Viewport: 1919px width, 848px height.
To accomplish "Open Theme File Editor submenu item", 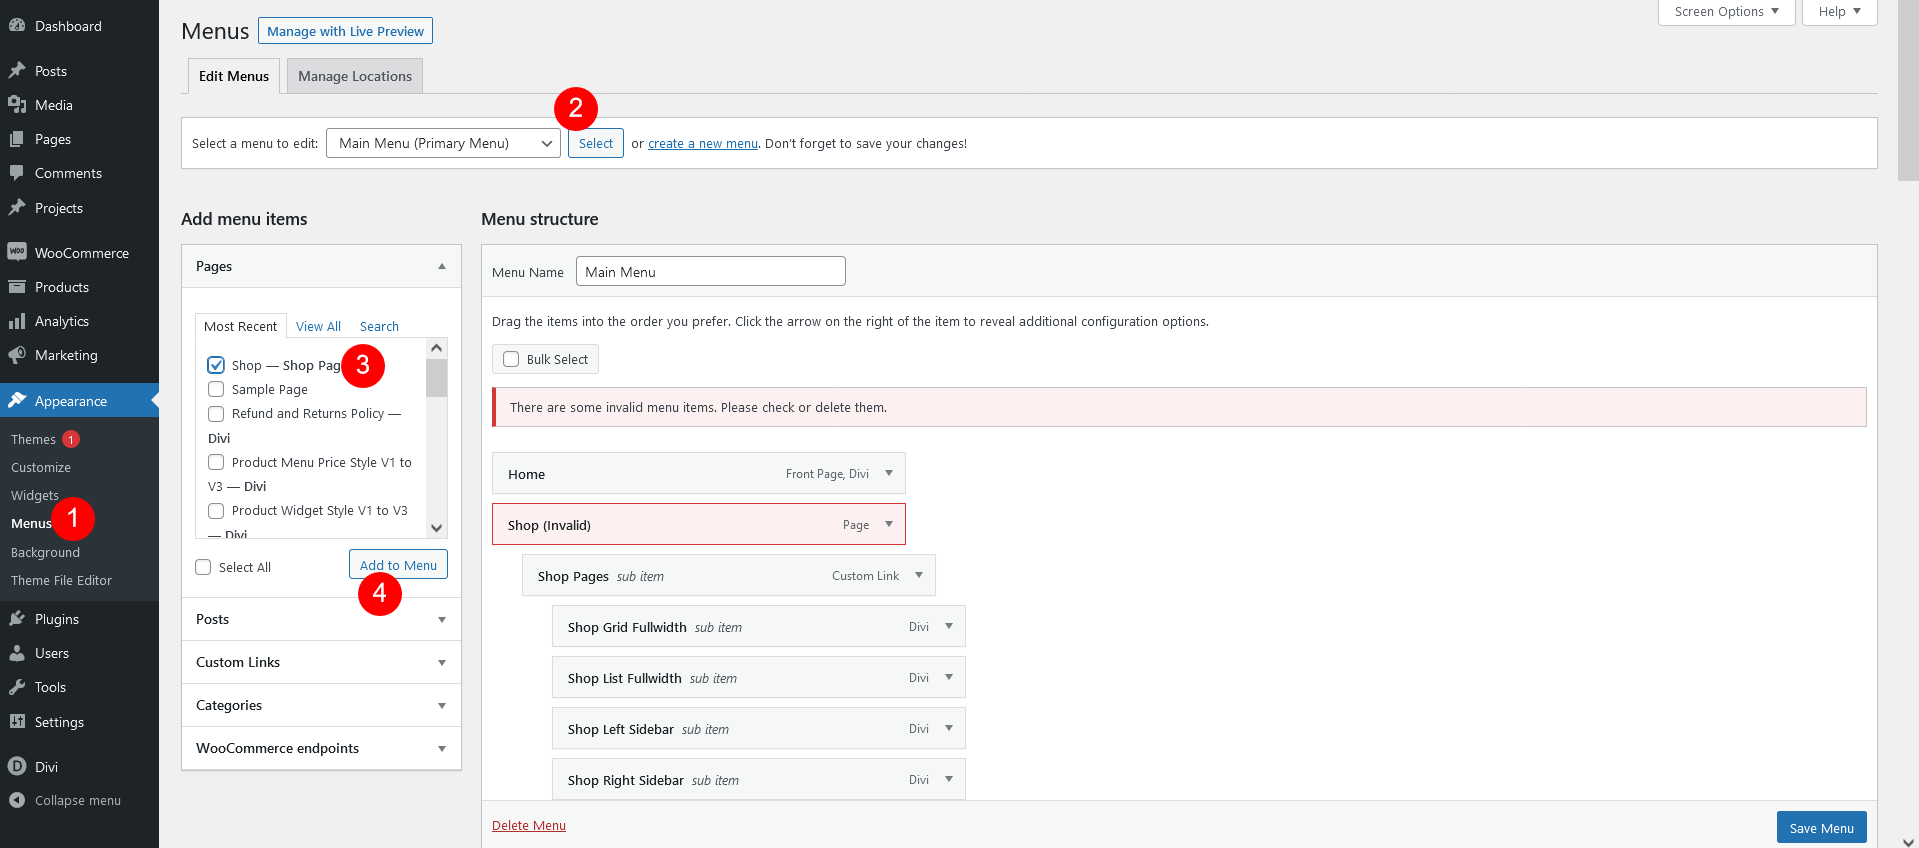I will tap(61, 580).
